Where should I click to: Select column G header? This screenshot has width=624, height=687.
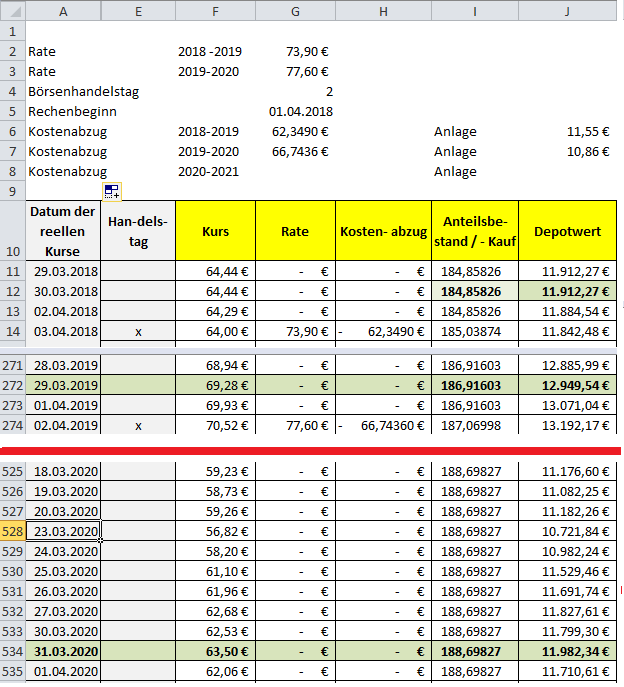[x=295, y=11]
